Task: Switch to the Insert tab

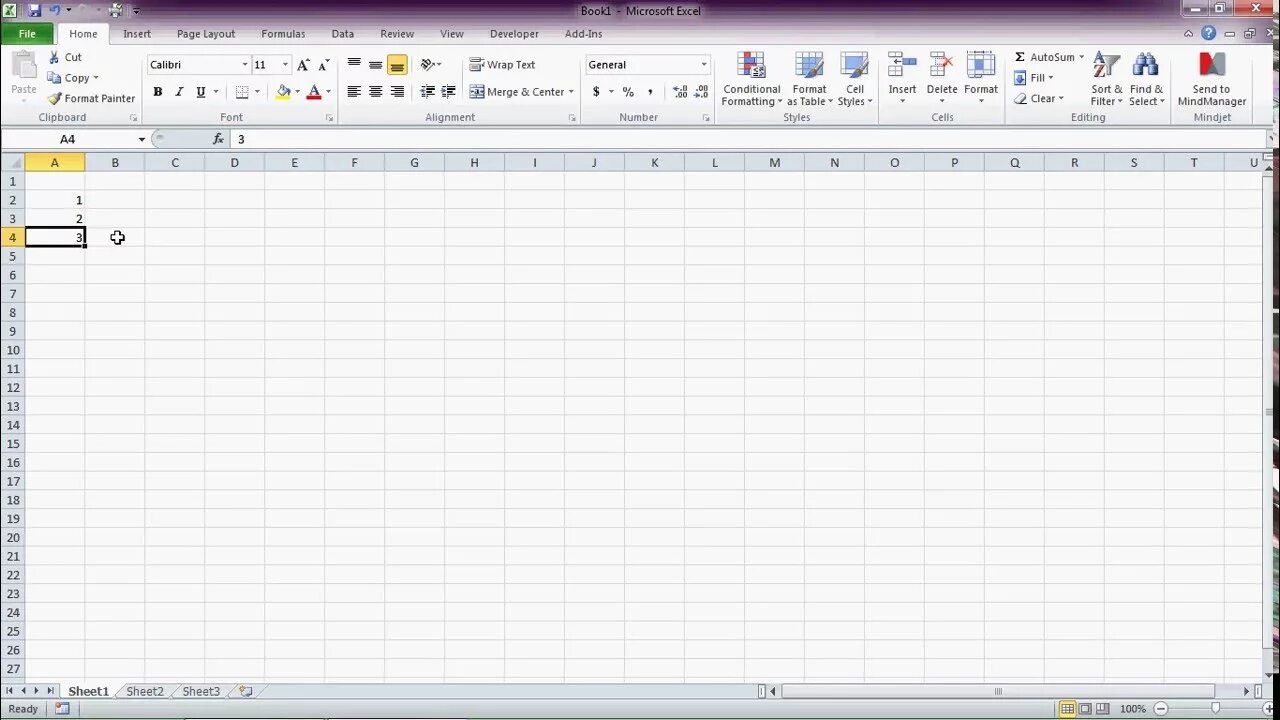Action: (x=137, y=34)
